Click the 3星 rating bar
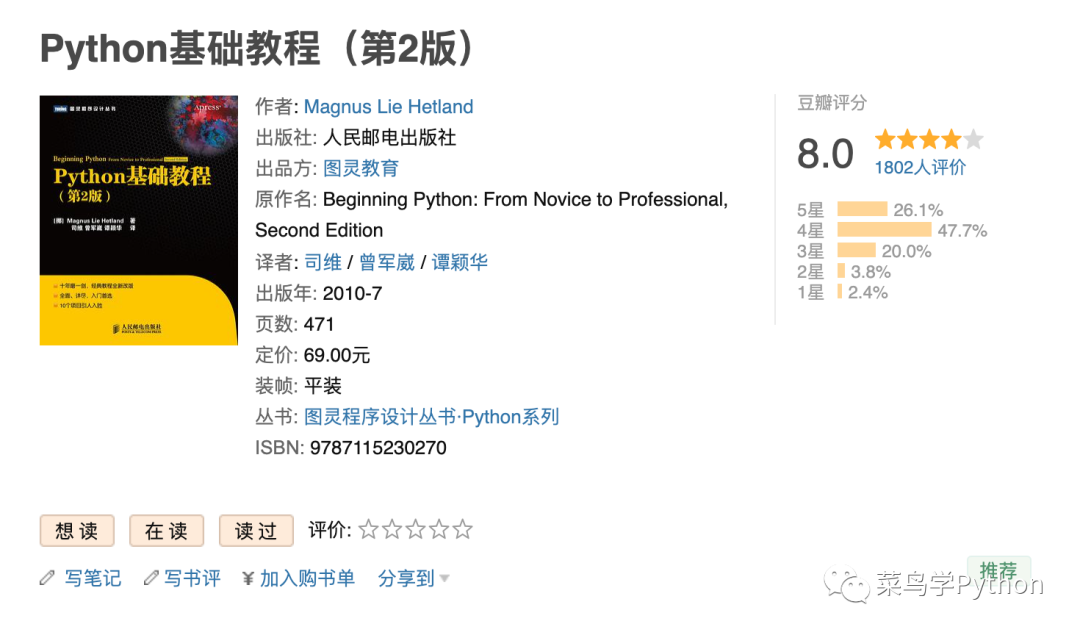 [x=856, y=251]
